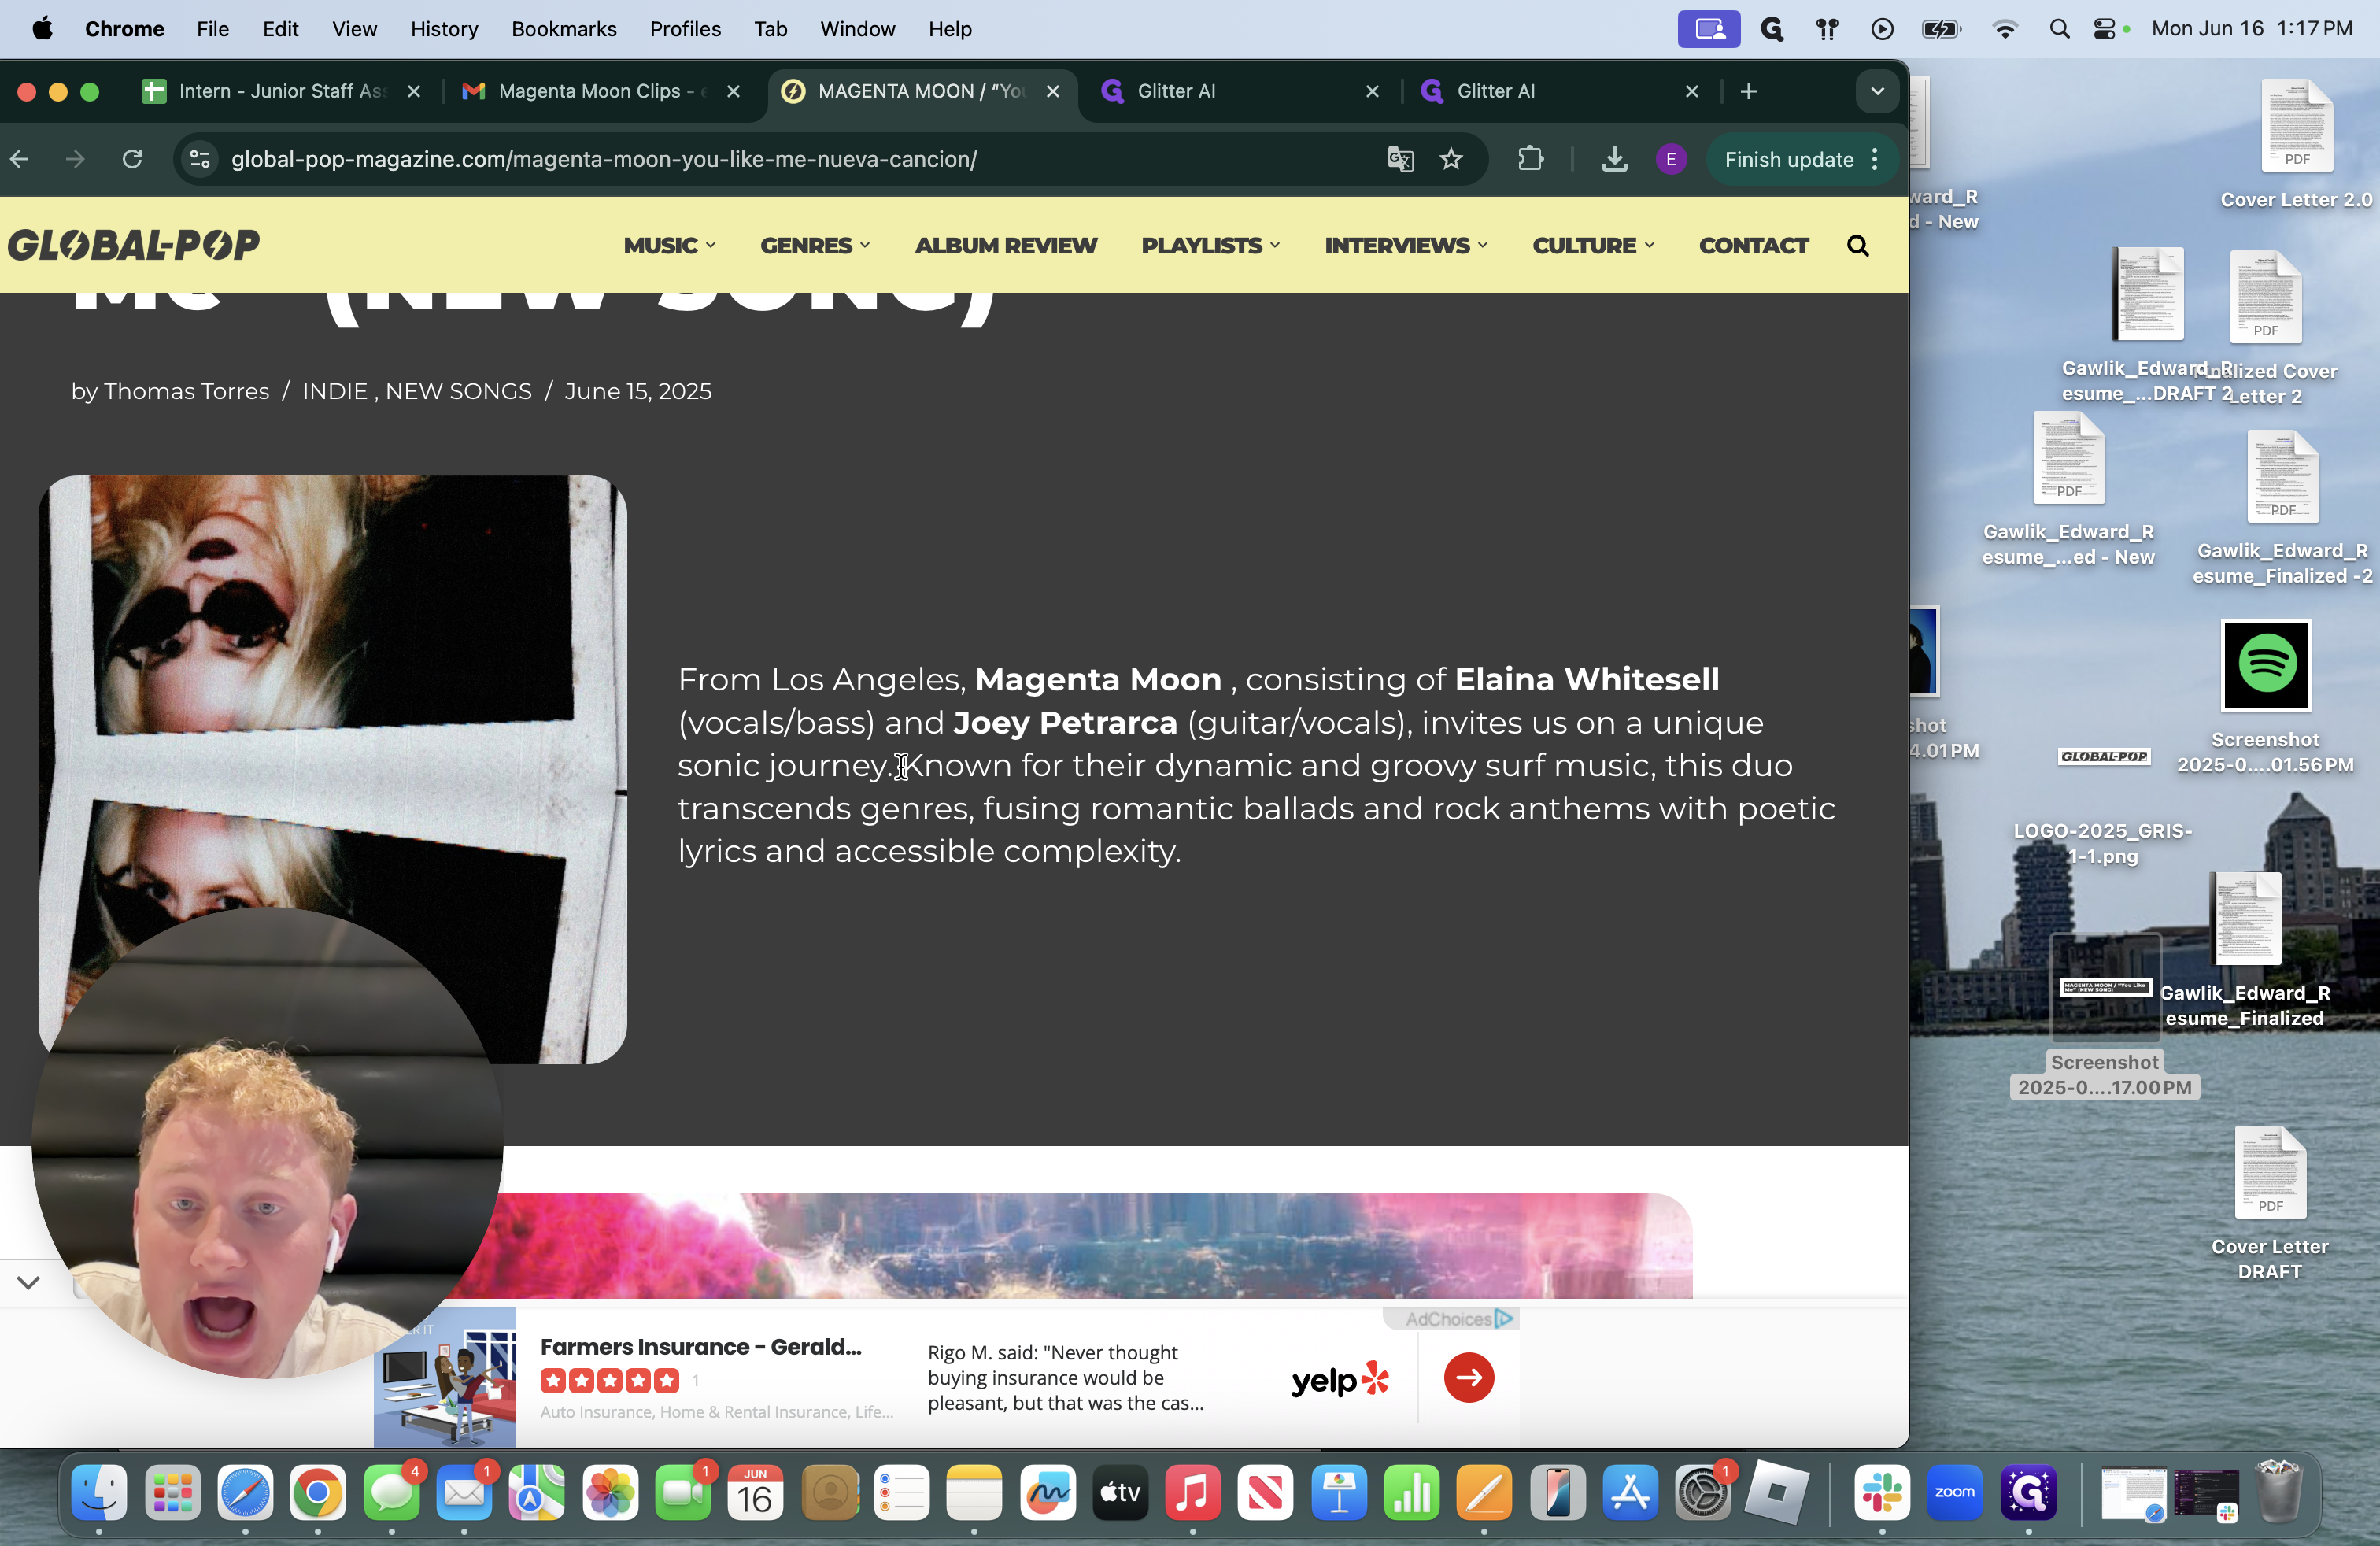Open Calendar in the dock
The height and width of the screenshot is (1546, 2380).
tap(755, 1493)
